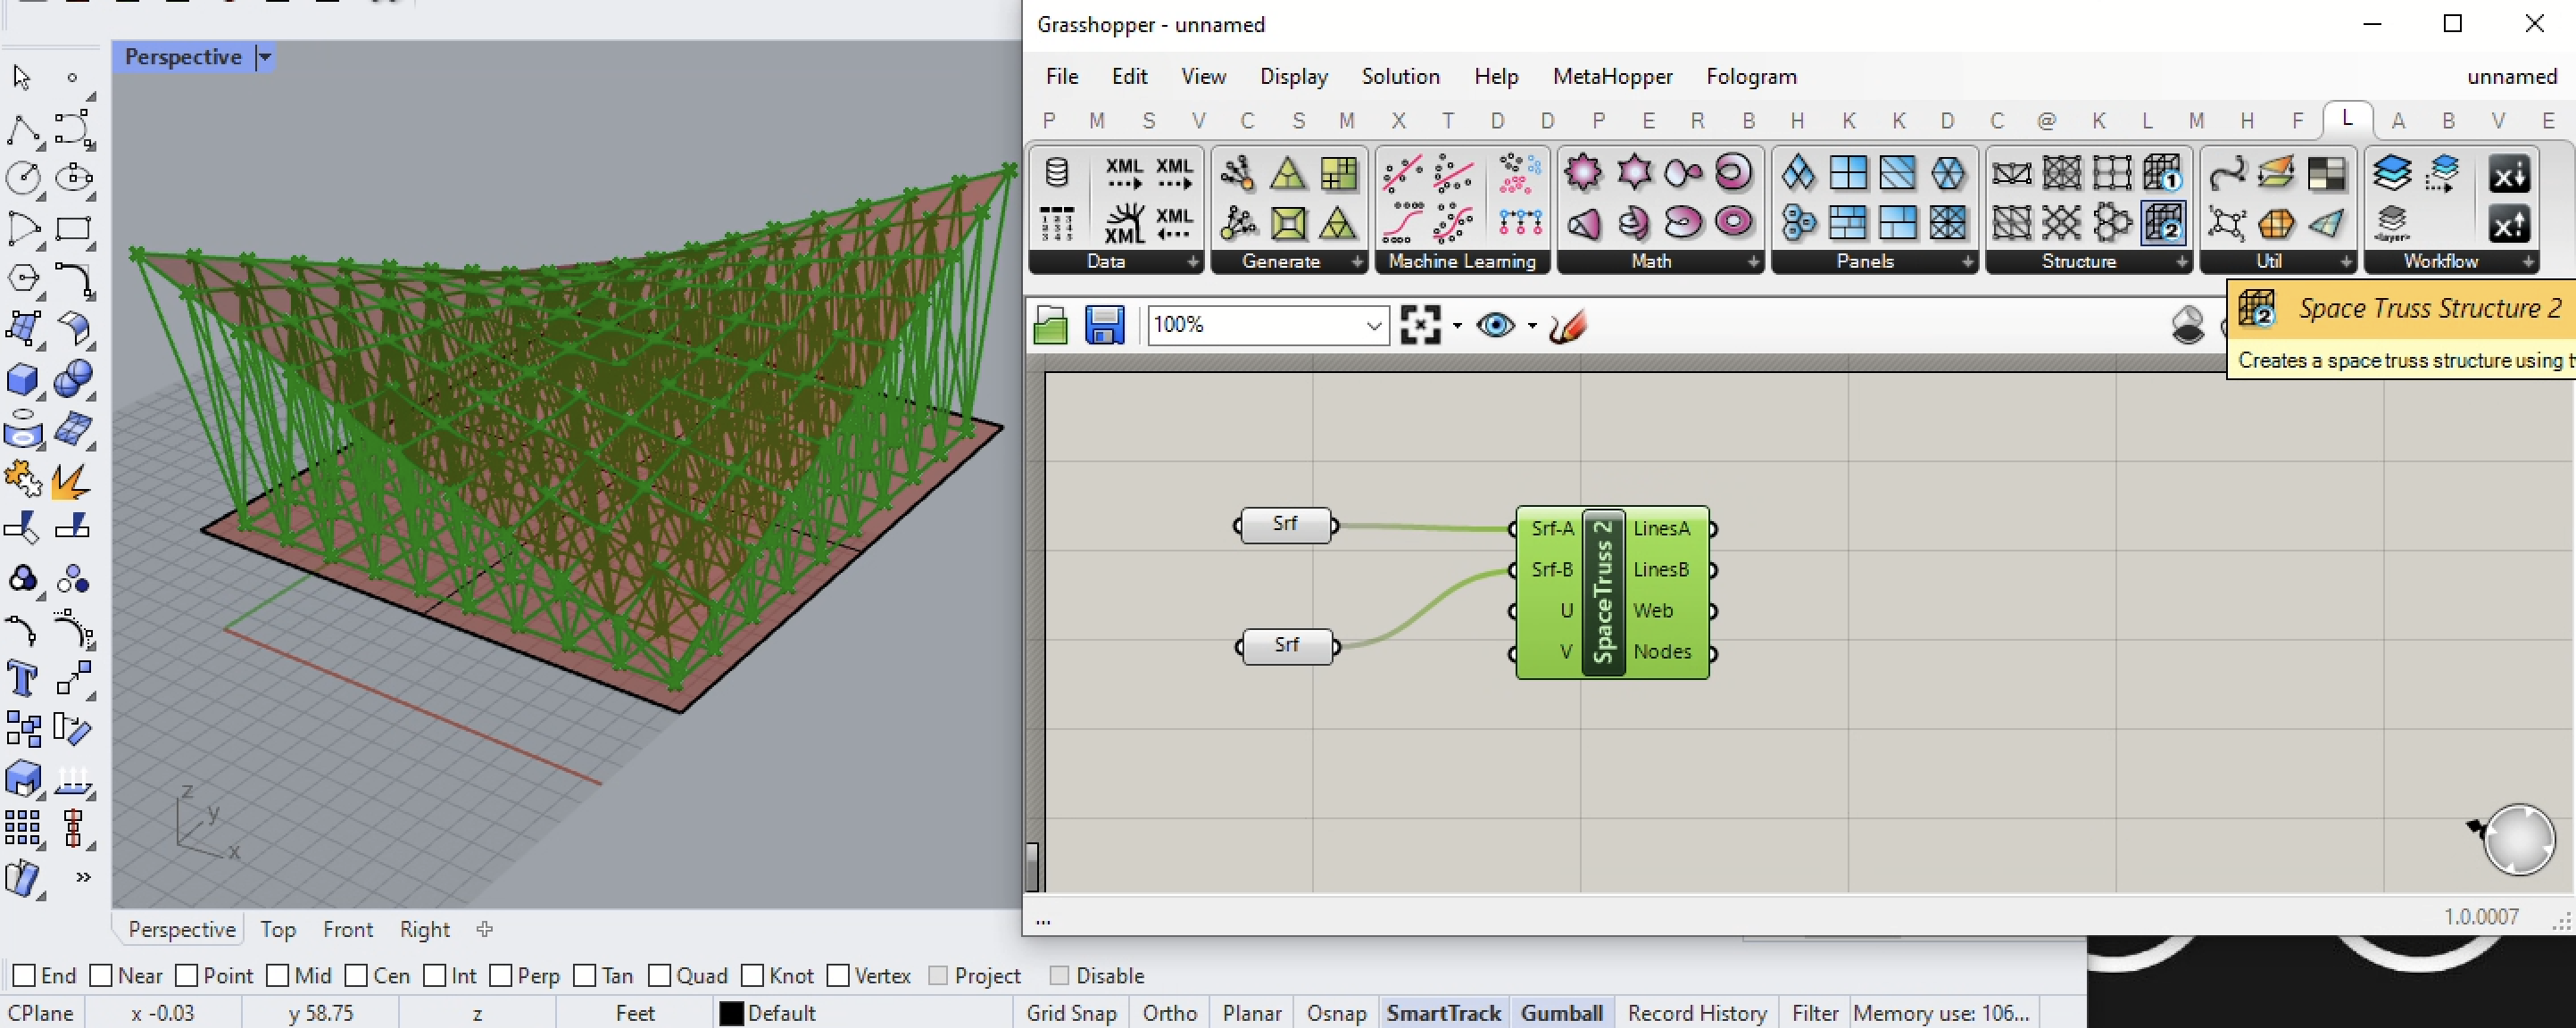Enable the Perp osnap checkbox
Screen dimensions: 2576x1028
[x=501, y=975]
